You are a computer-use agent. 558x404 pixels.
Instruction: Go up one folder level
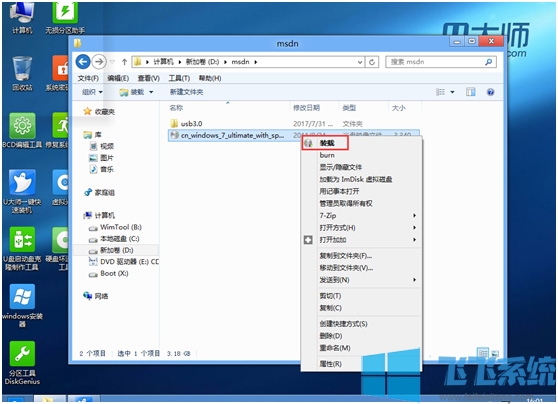click(124, 62)
